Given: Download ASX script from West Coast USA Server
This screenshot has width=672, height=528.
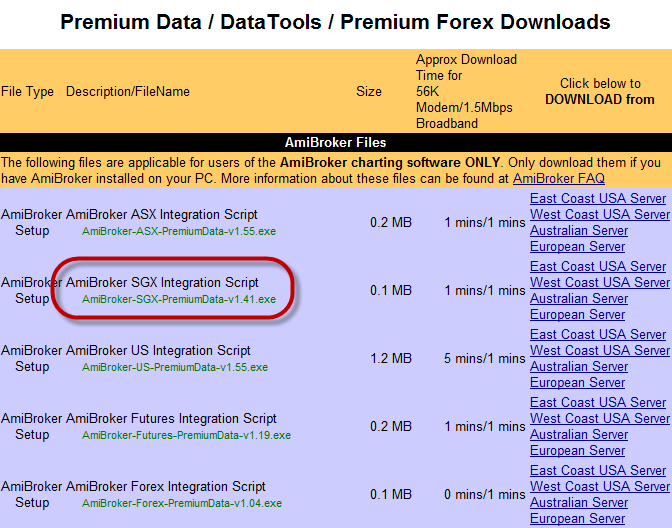Looking at the screenshot, I should coord(600,214).
